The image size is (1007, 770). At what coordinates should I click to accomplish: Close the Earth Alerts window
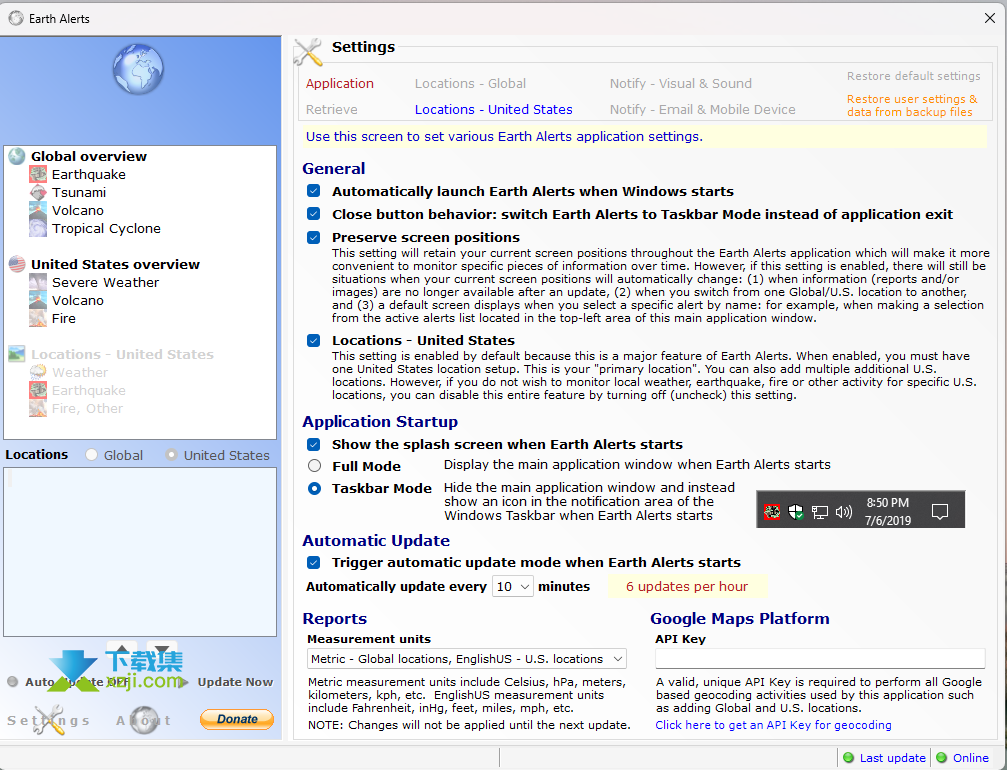pos(990,18)
